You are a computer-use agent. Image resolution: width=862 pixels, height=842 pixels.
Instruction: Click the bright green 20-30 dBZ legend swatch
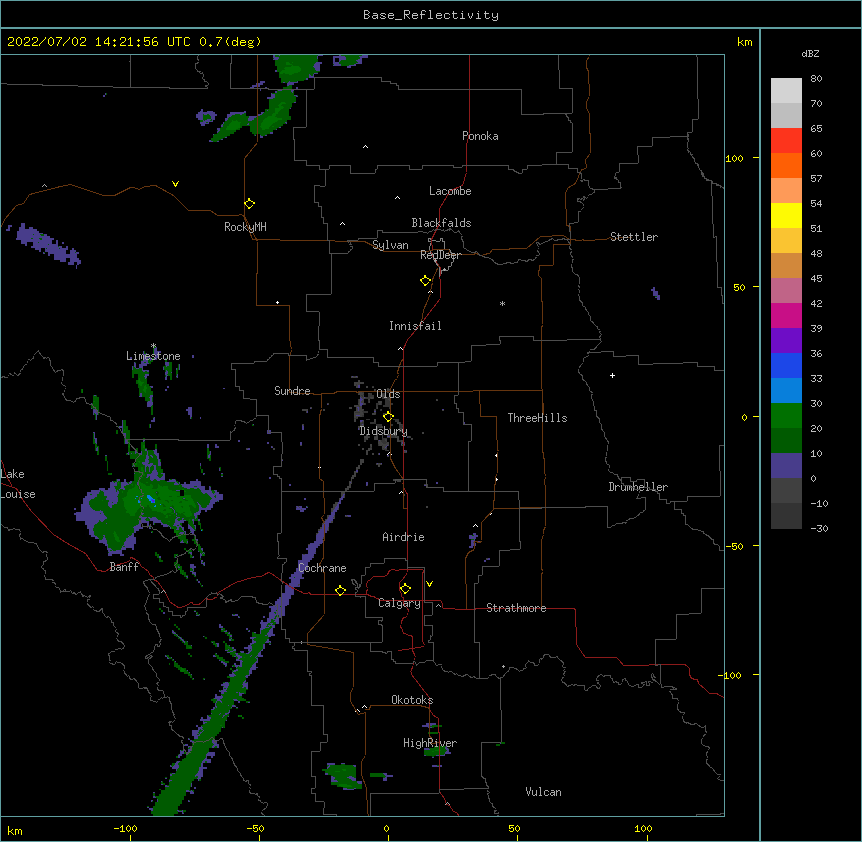pyautogui.click(x=786, y=416)
